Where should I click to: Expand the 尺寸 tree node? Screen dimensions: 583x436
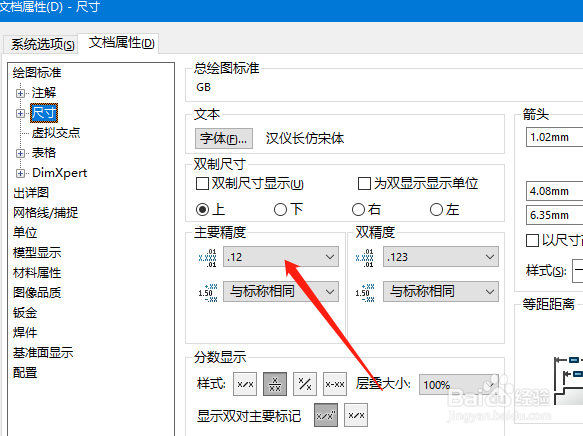click(x=20, y=113)
